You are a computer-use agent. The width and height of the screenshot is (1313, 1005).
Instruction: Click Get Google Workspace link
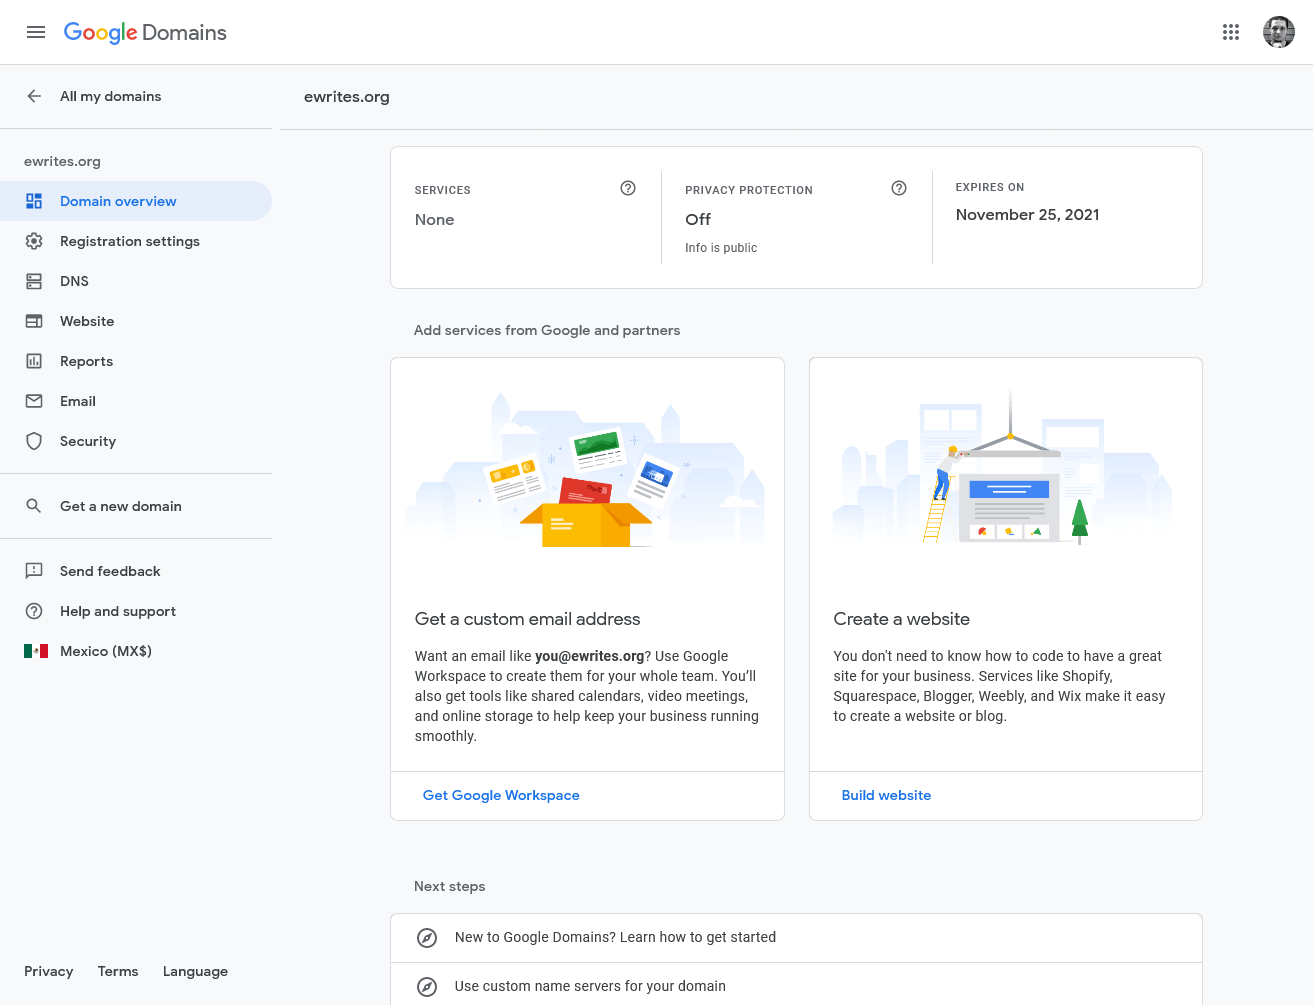coord(501,795)
